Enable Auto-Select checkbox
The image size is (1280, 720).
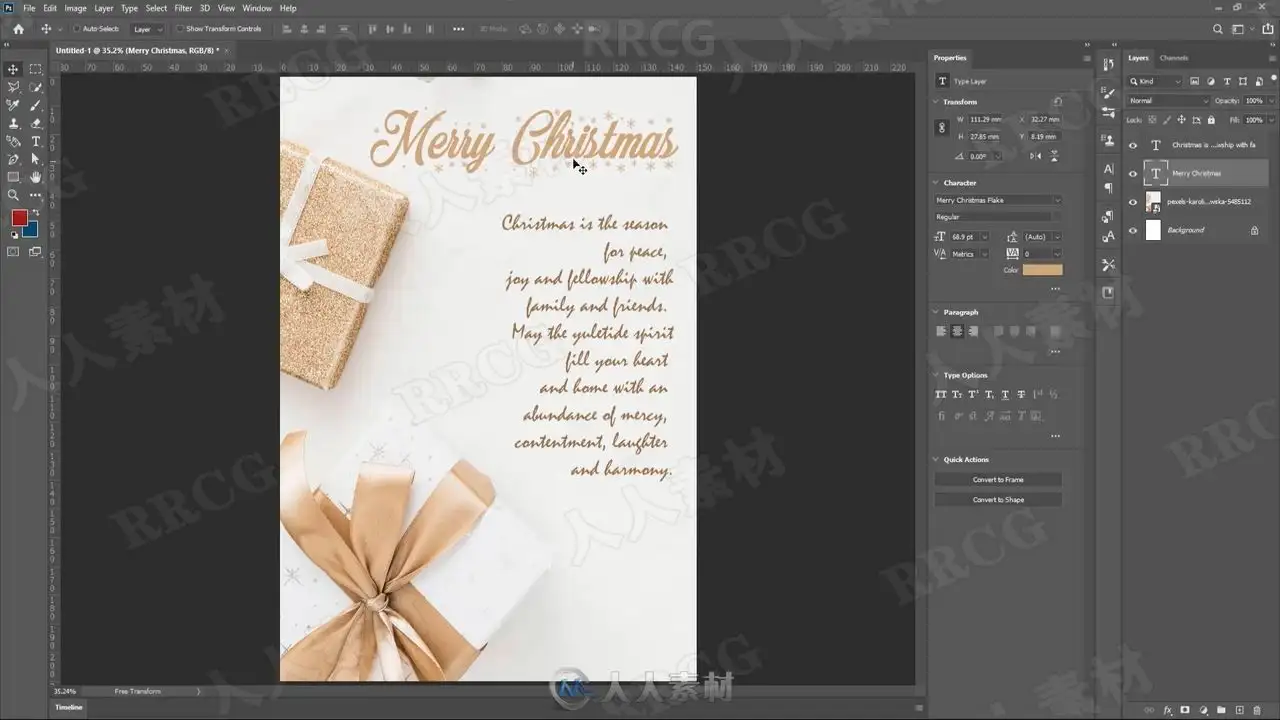[76, 29]
